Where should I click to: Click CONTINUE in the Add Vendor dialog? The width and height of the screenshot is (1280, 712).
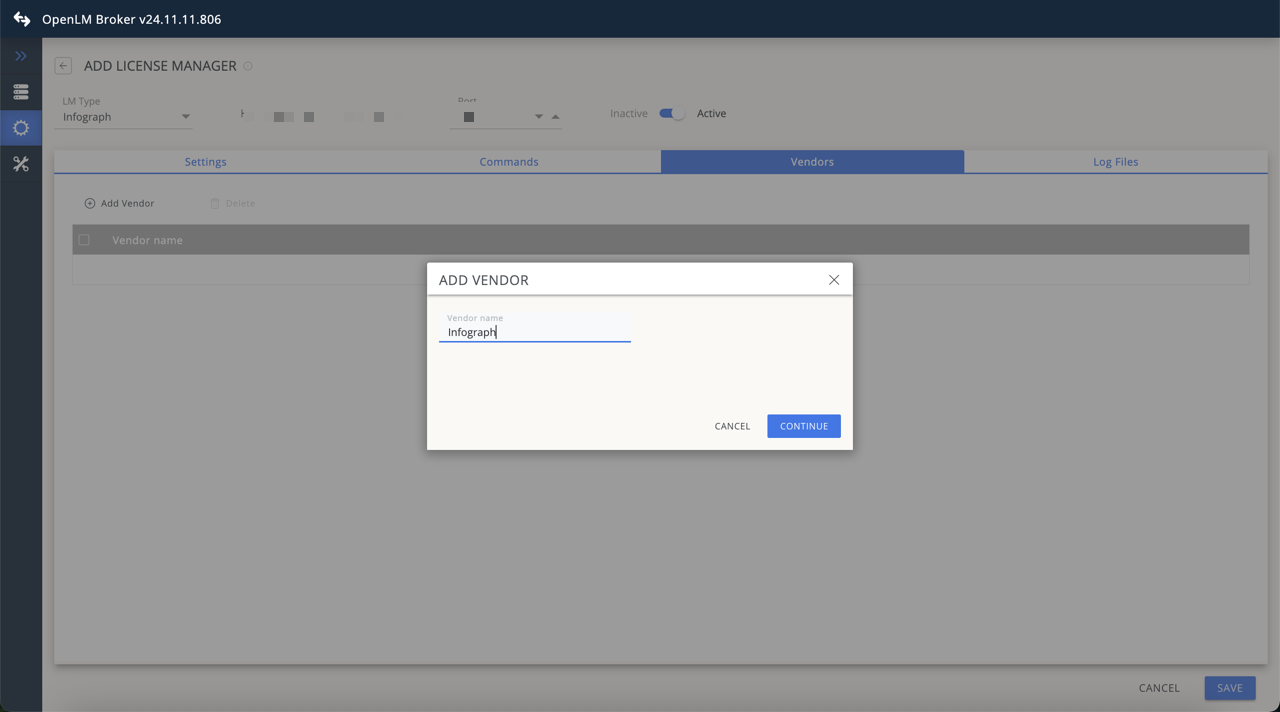tap(803, 425)
